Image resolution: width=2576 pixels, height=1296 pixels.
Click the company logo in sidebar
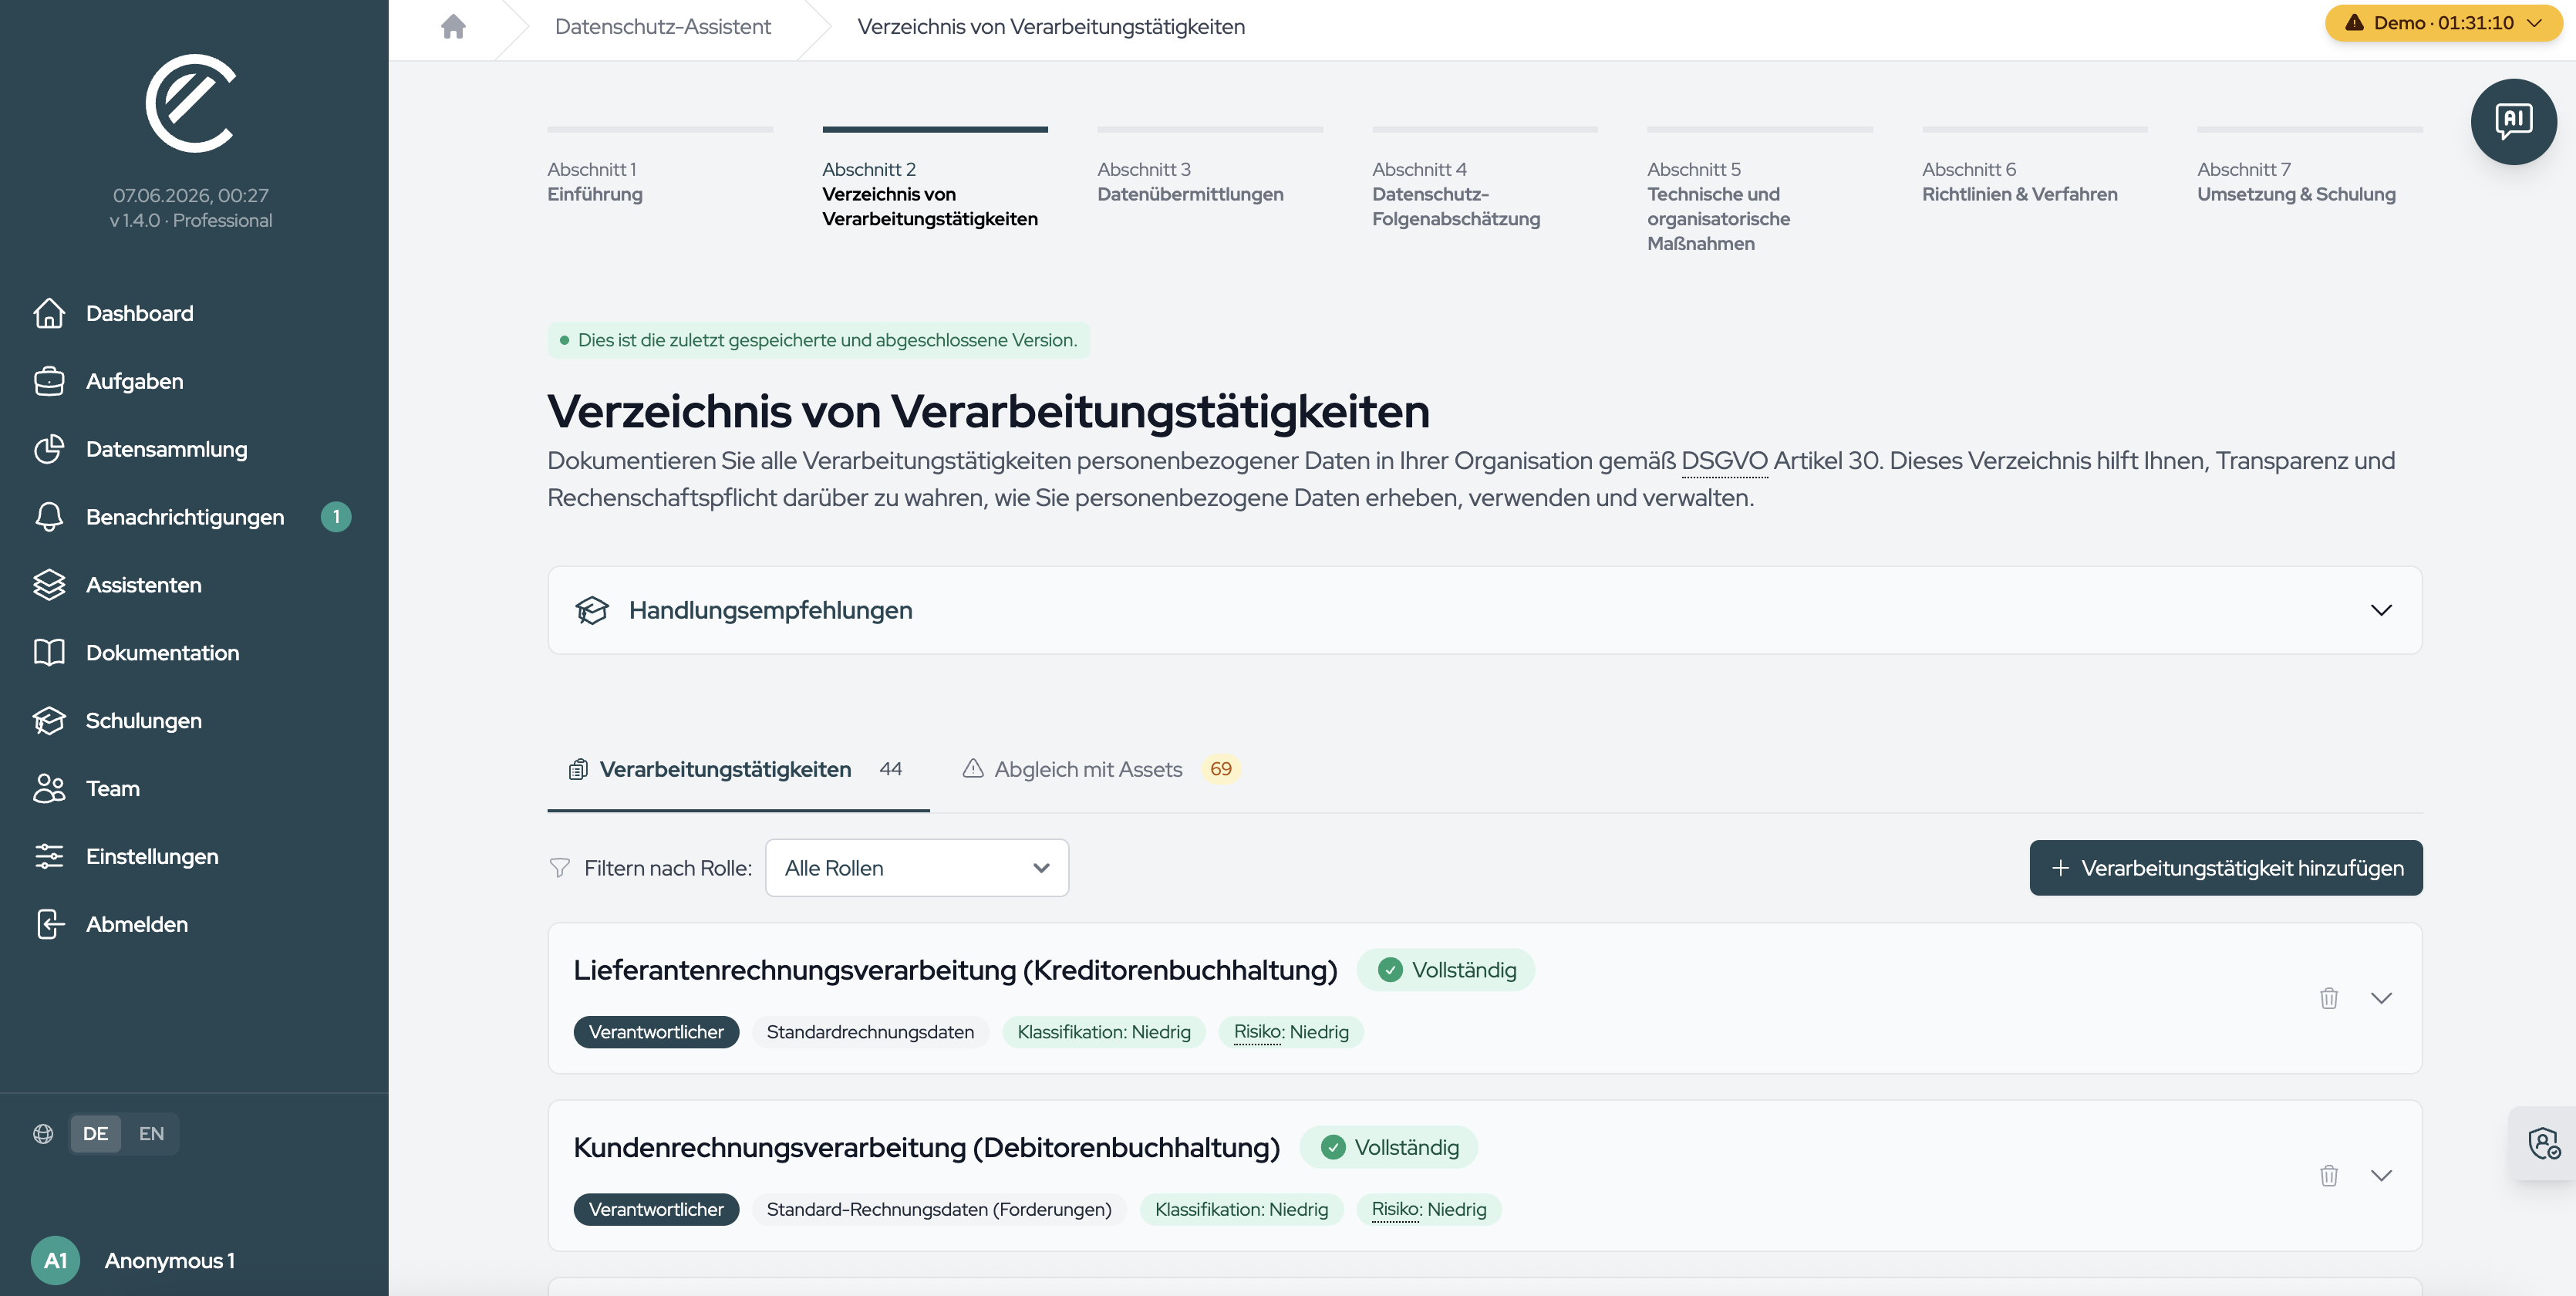191,103
